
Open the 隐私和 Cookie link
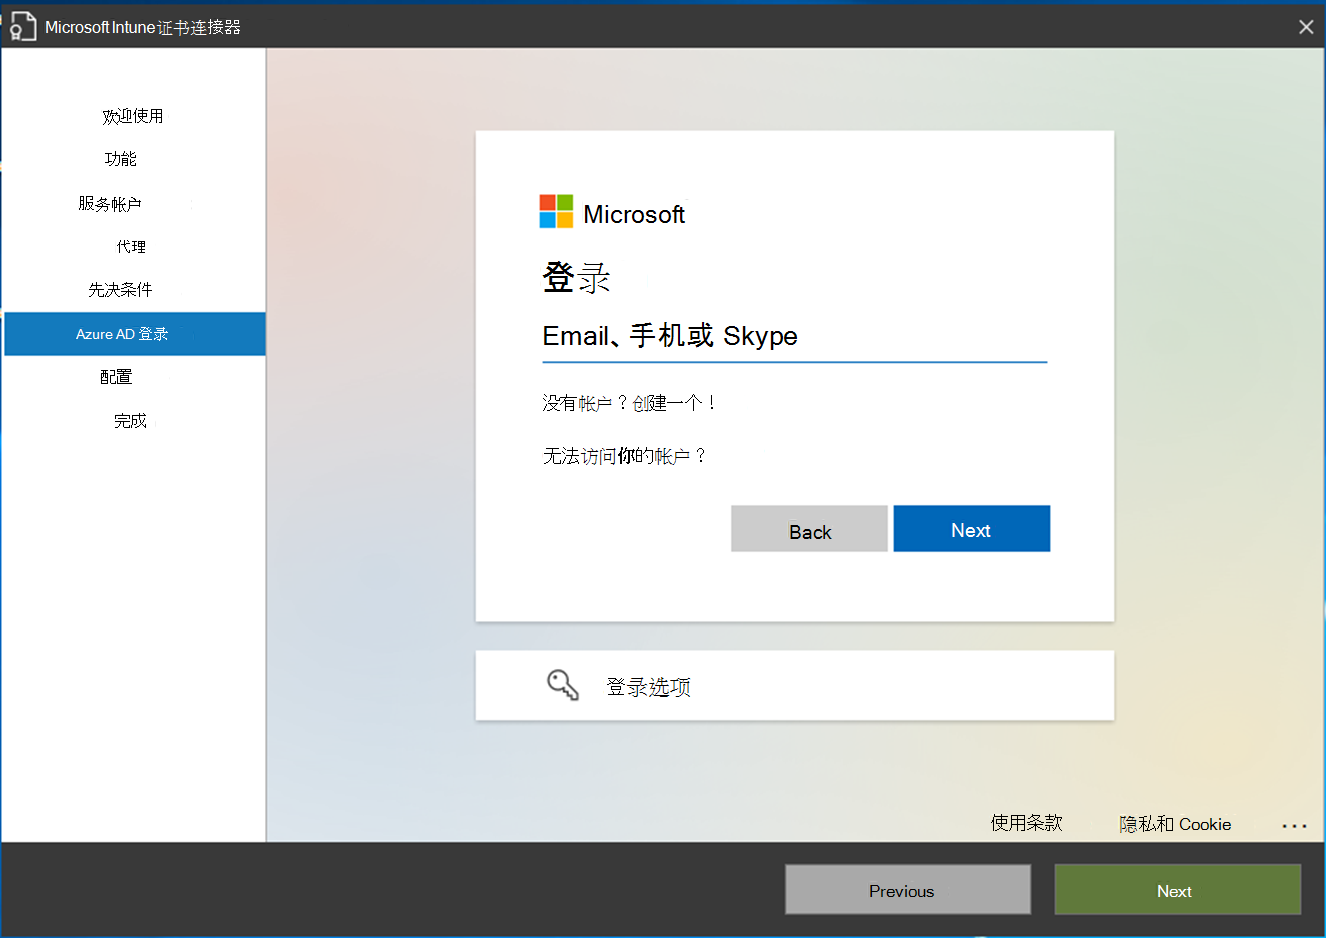pos(1175,824)
